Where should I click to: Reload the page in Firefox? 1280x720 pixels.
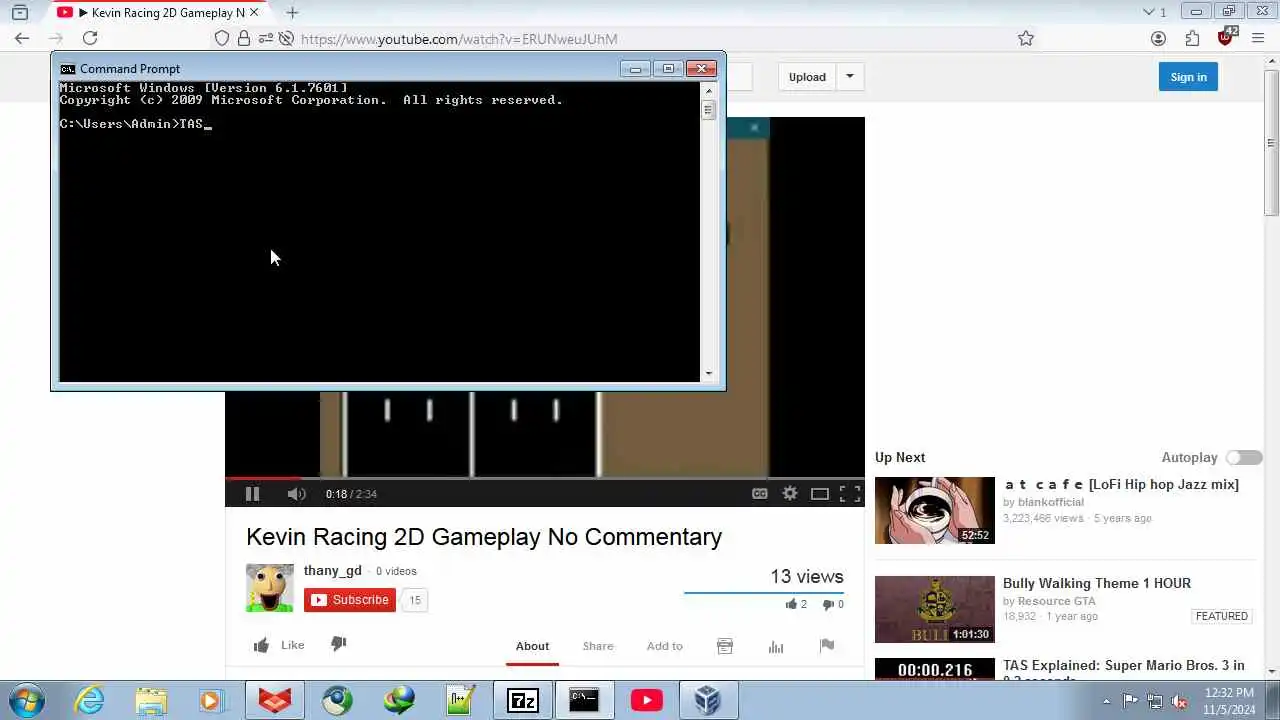tap(90, 38)
